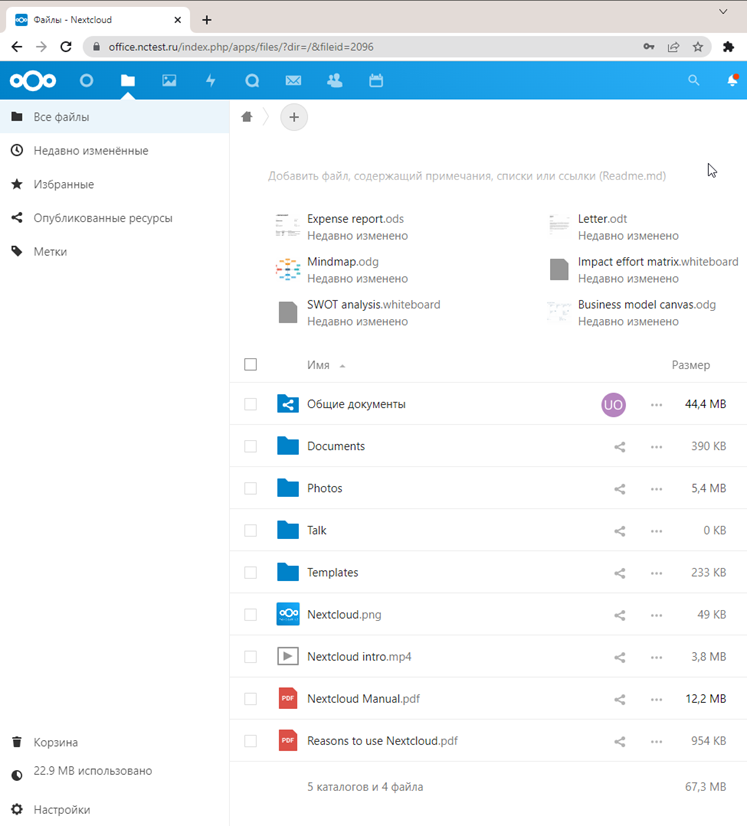Select the Nextcloud Manual.pdf checkbox

(x=251, y=699)
